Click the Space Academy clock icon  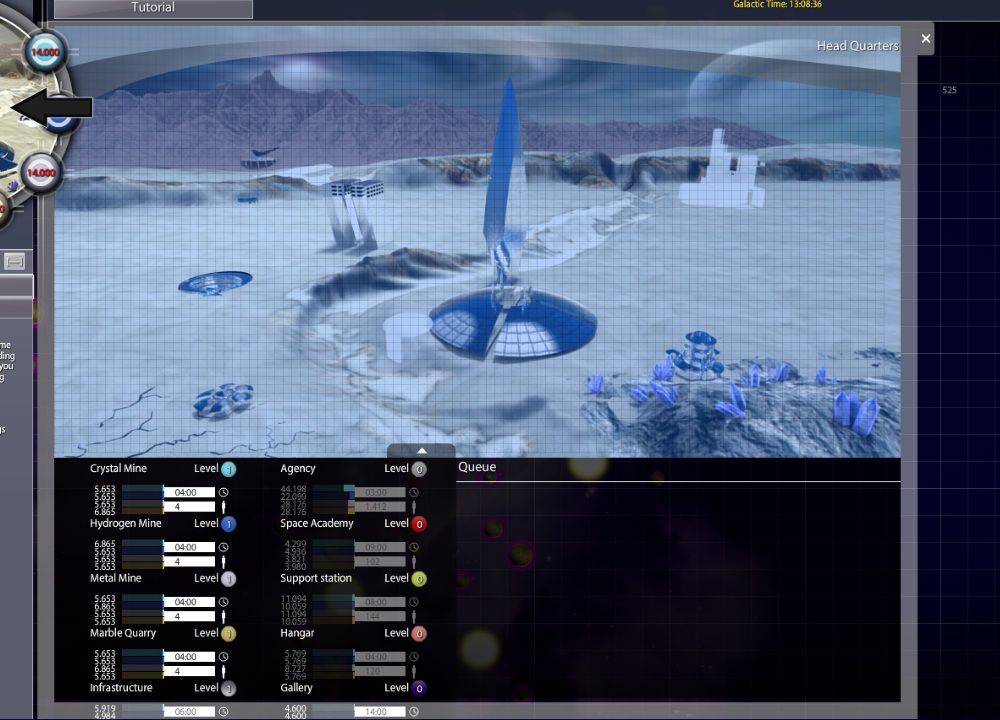[414, 547]
